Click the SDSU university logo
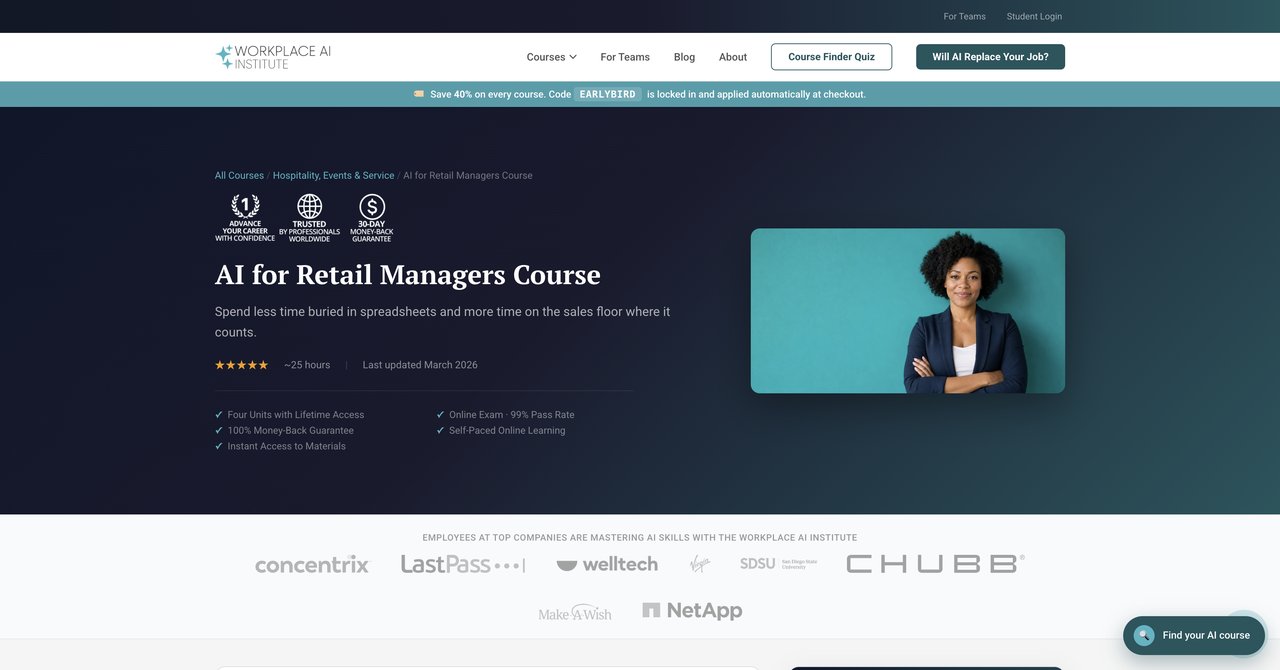Screen dimensions: 1280x670 tap(779, 564)
